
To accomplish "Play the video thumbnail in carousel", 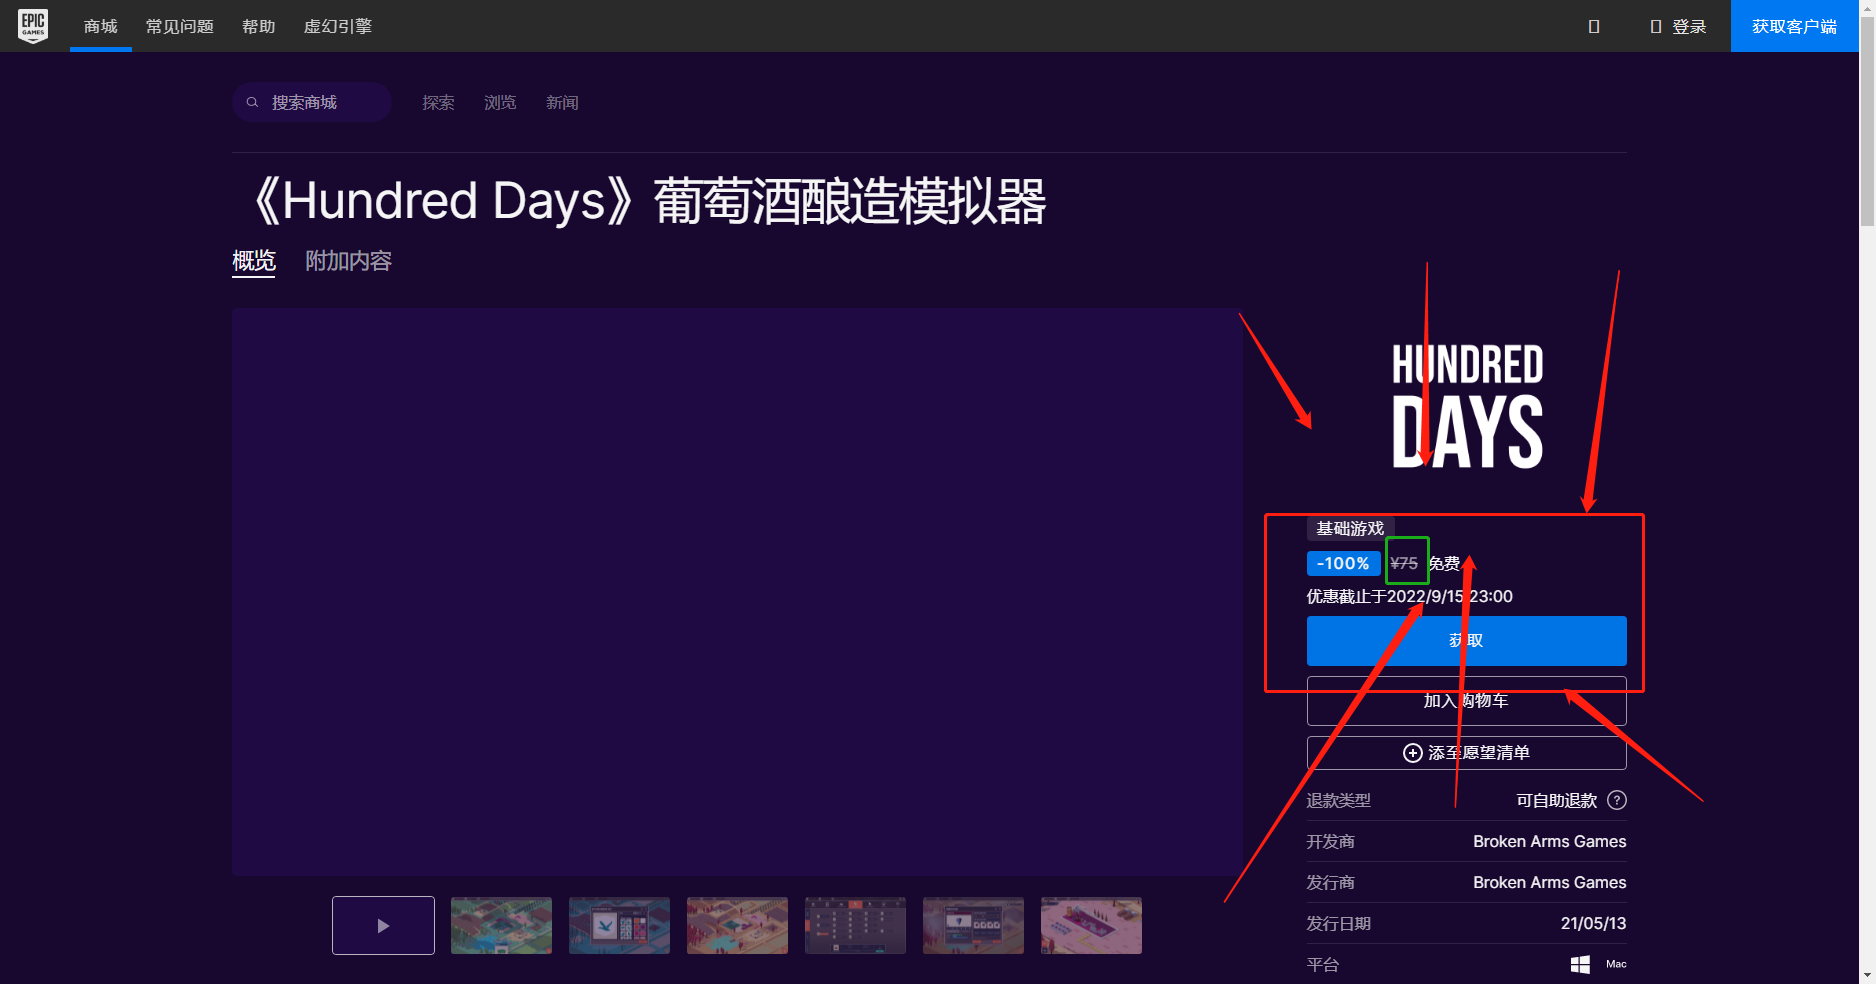I will point(383,926).
